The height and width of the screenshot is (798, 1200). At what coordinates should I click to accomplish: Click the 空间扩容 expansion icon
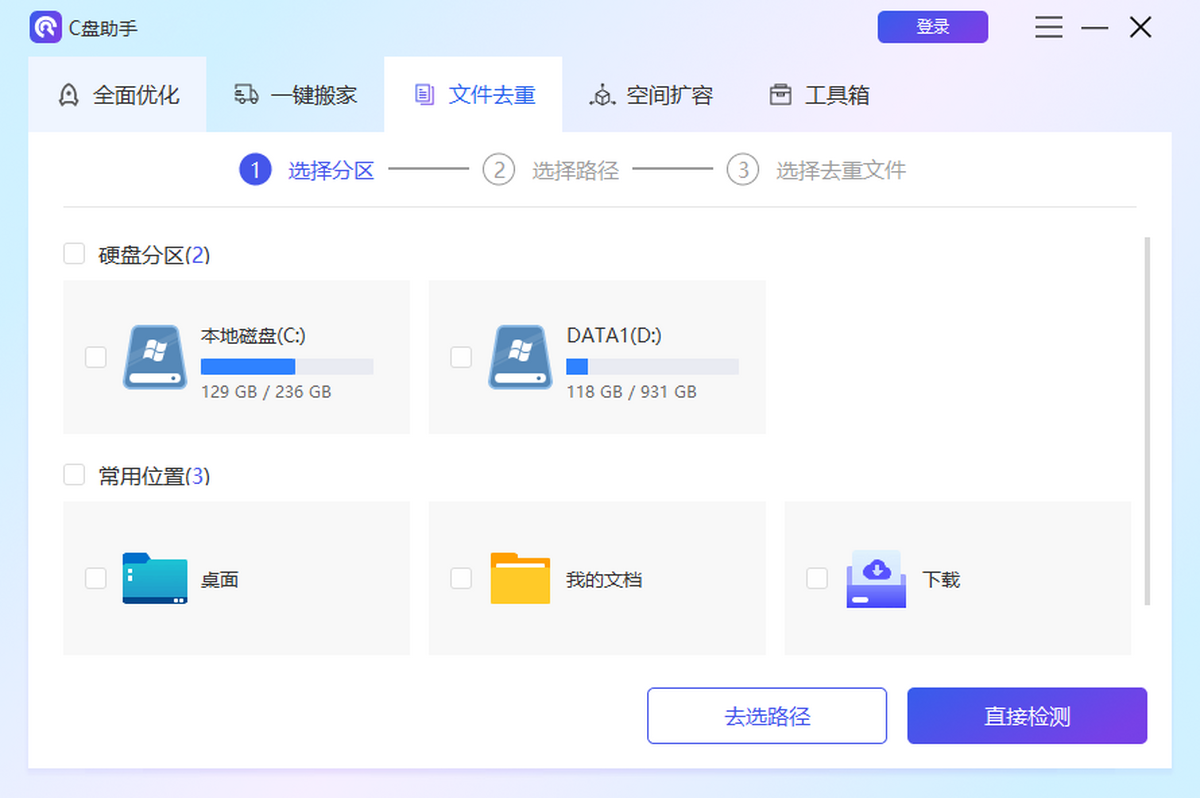click(603, 94)
